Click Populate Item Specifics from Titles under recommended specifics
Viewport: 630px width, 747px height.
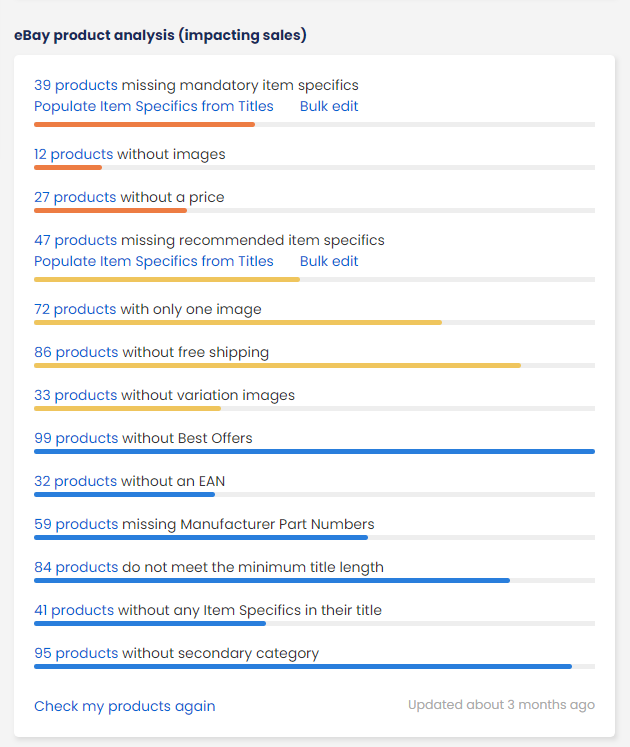click(153, 261)
